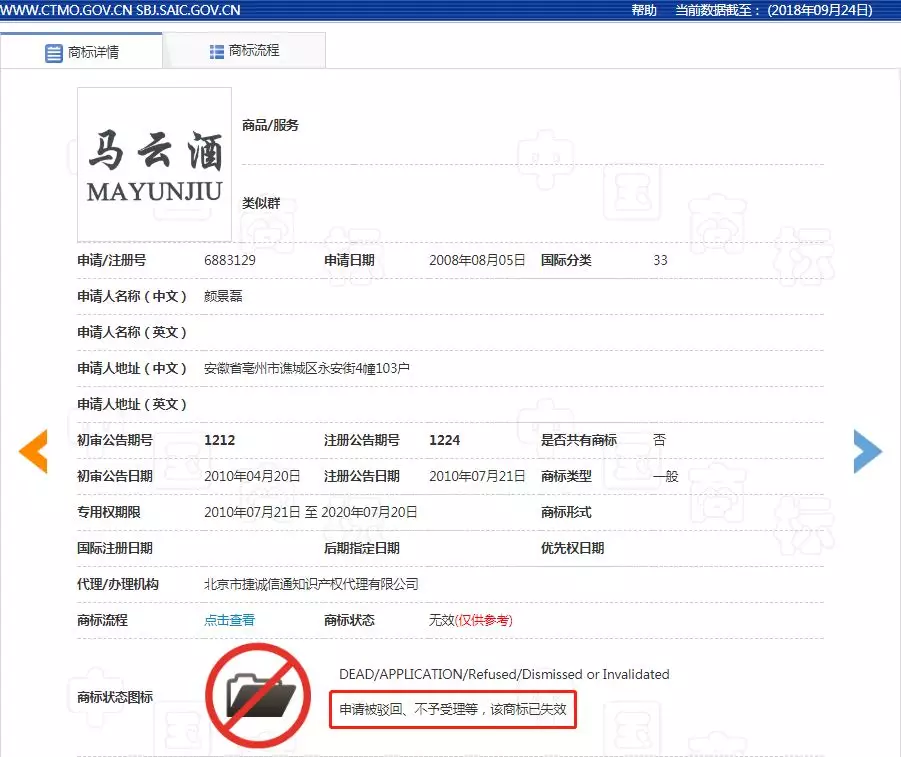Click the DEAD/APPLICATION status description
Screen dimensions: 901x757
click(x=504, y=674)
